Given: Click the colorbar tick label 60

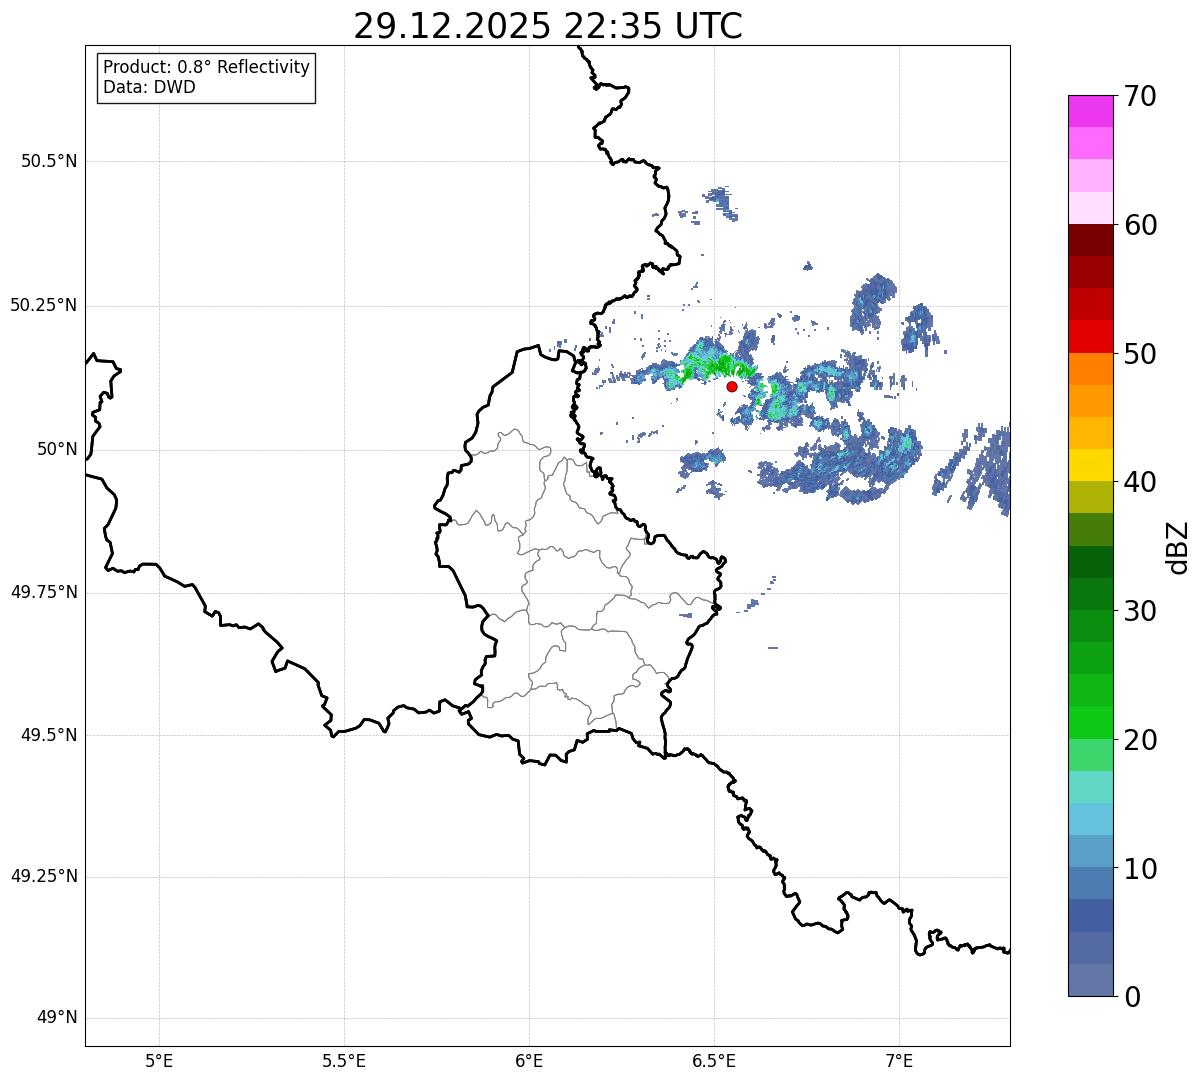Looking at the screenshot, I should click(x=1140, y=225).
